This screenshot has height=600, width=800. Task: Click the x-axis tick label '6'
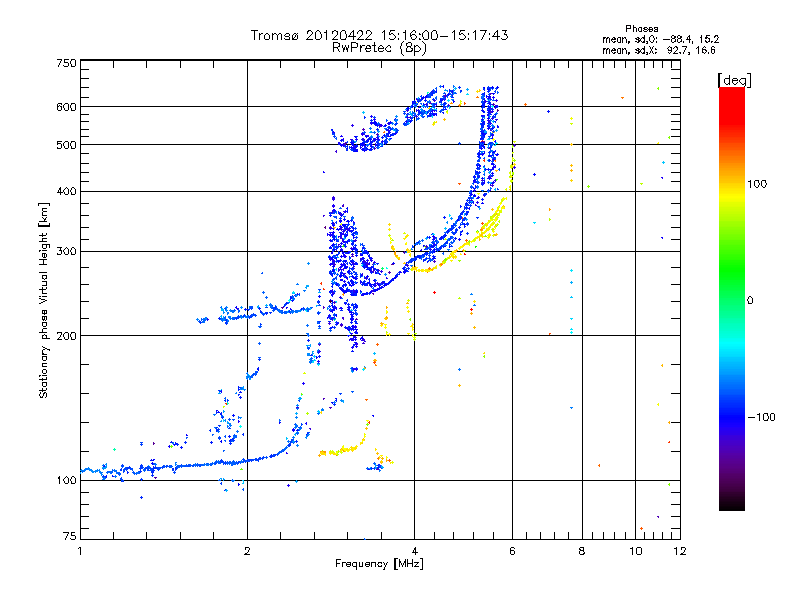point(512,551)
